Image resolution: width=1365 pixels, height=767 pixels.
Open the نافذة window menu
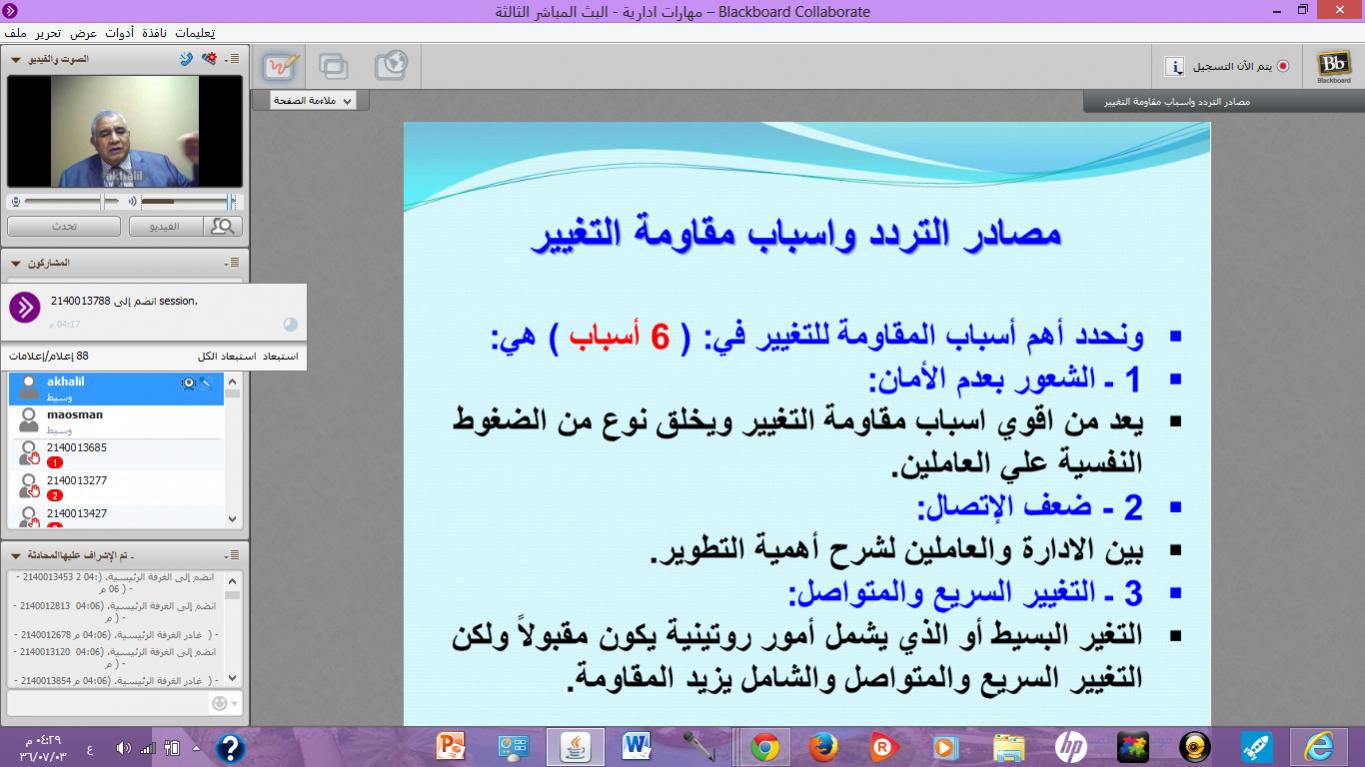(x=155, y=33)
